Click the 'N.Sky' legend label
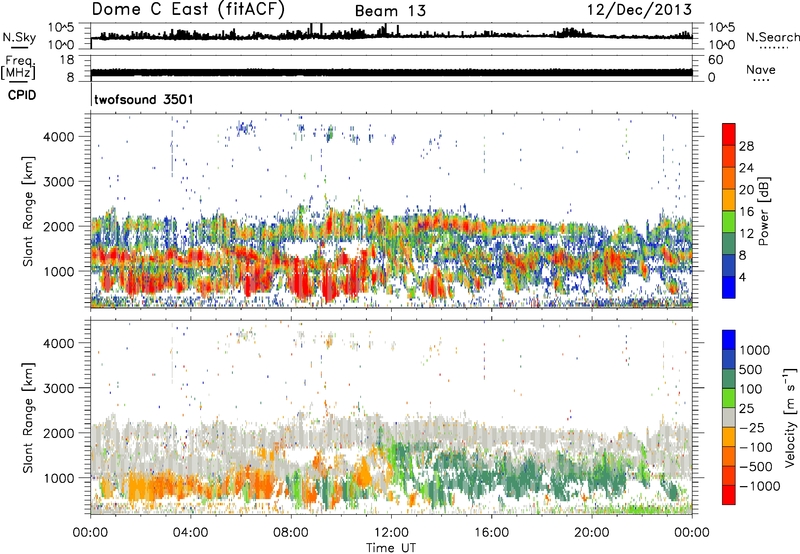Screen dimensions: 800x554 [19, 37]
